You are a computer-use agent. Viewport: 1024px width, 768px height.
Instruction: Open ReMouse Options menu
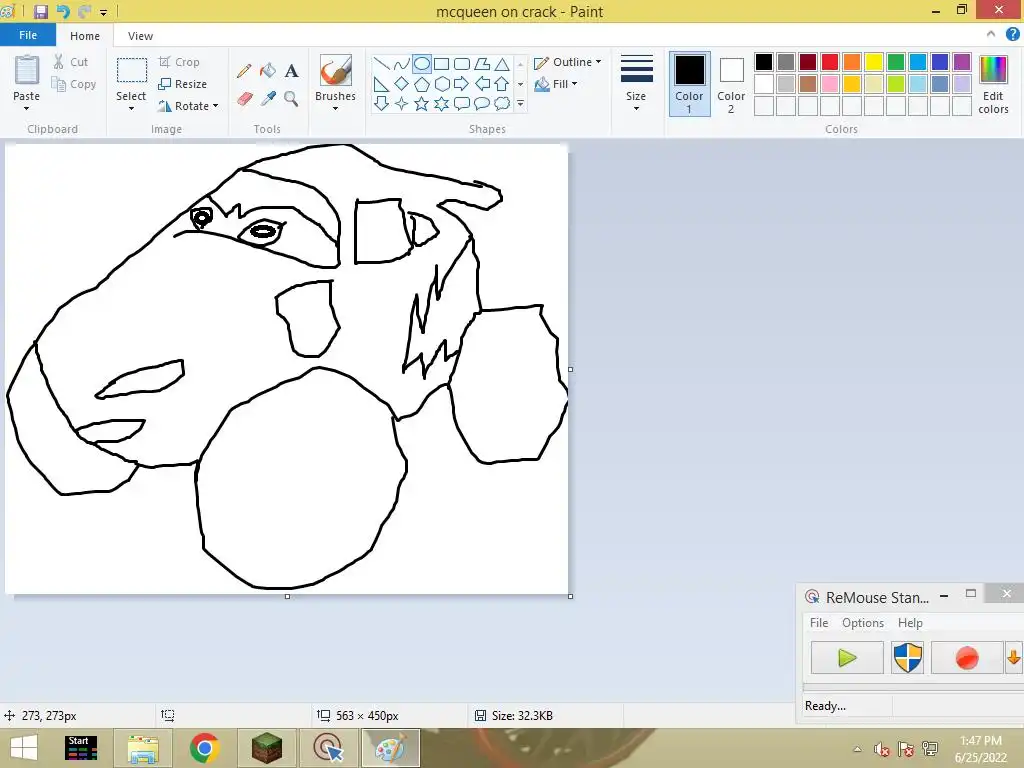click(x=863, y=623)
